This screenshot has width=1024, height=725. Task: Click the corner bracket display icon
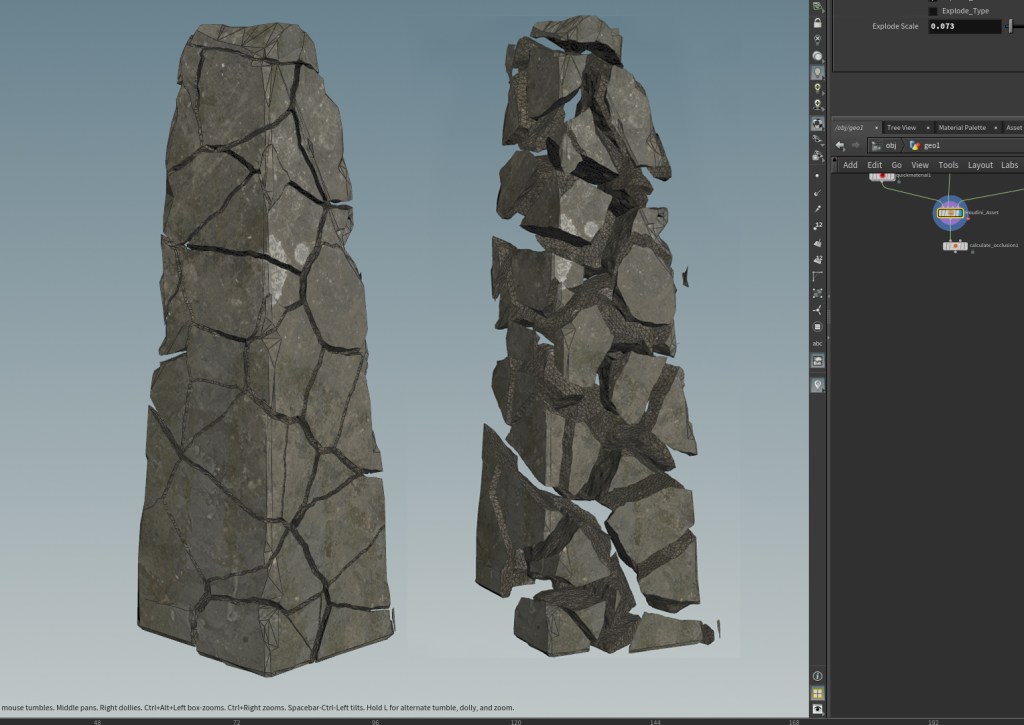(x=818, y=276)
